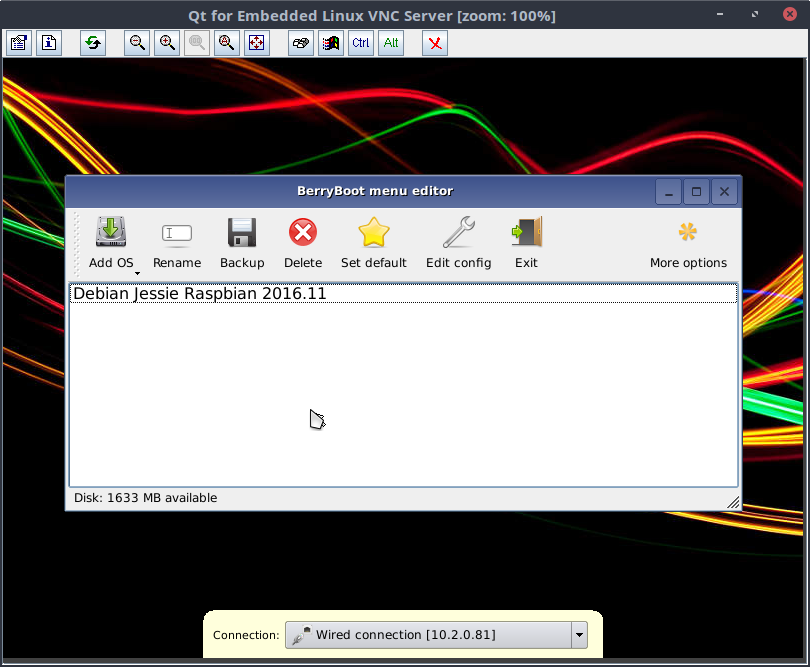This screenshot has width=810, height=667.
Task: Click Add OS in BerryBoot toolbar
Action: (111, 243)
